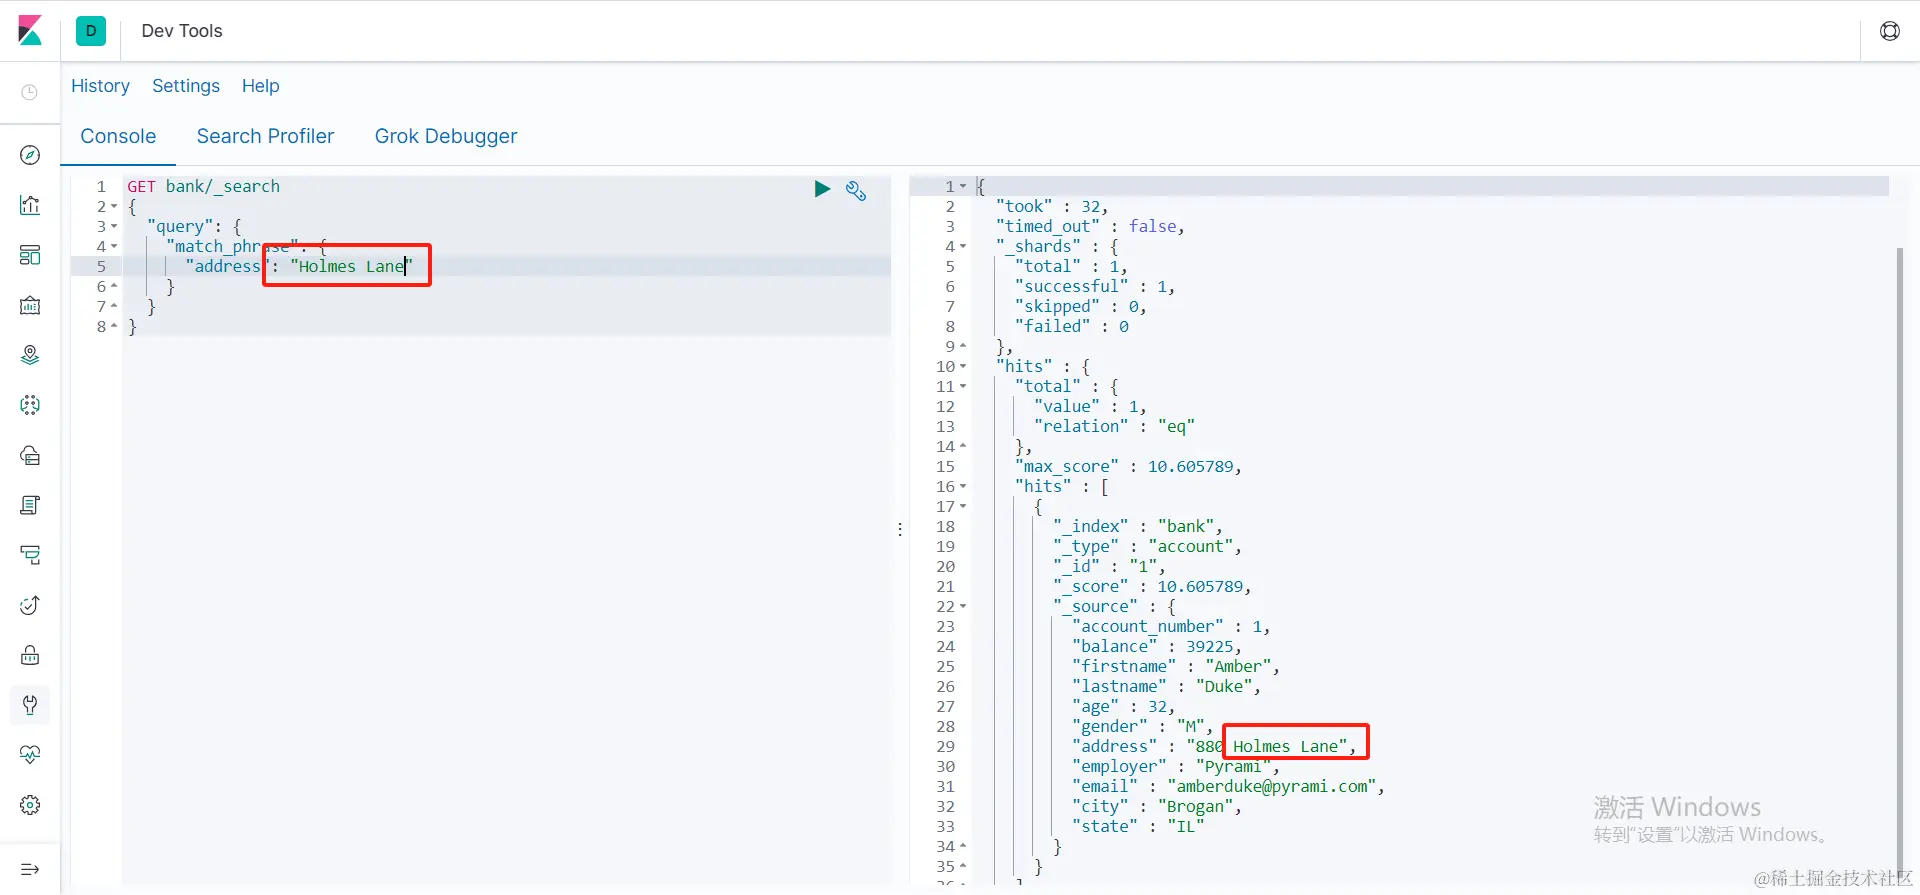Image resolution: width=1920 pixels, height=895 pixels.
Task: Open Discover via the compass icon
Action: pos(30,155)
